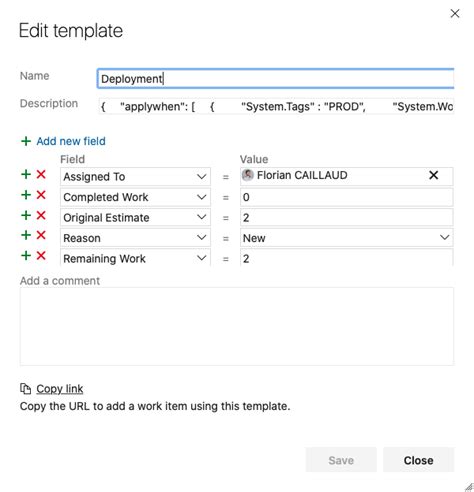Viewport: 474px width, 492px height.
Task: Open the Completed Work field dropdown
Action: [201, 197]
